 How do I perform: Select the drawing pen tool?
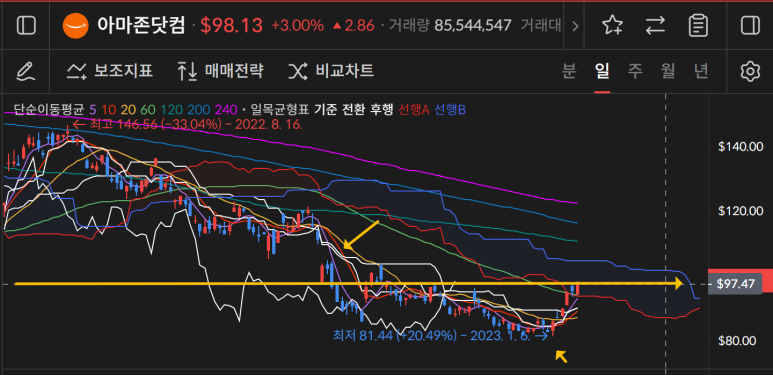tap(27, 71)
